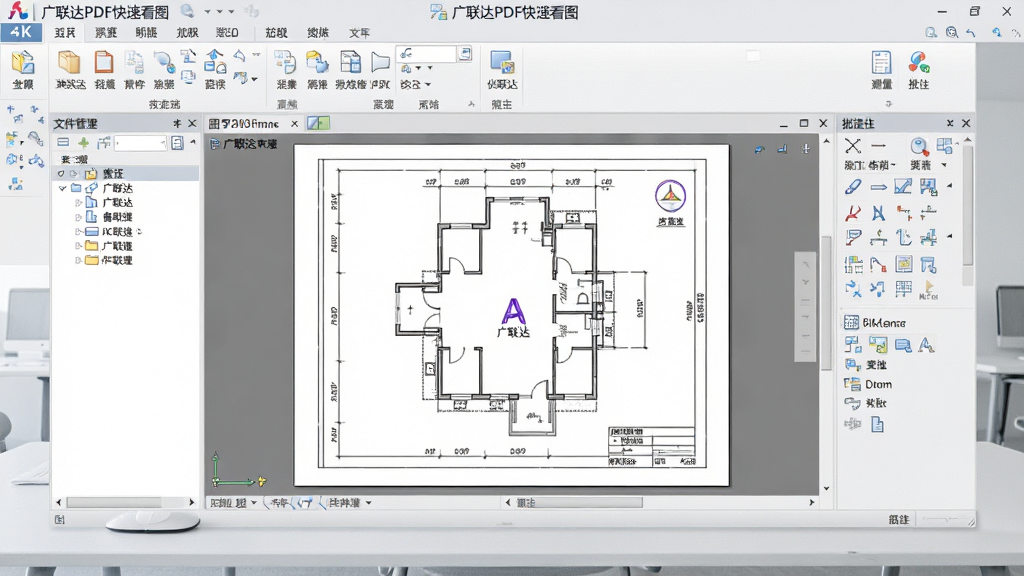The width and height of the screenshot is (1024, 576).
Task: Select the crossed-lines tool in the right panel
Action: pos(852,146)
